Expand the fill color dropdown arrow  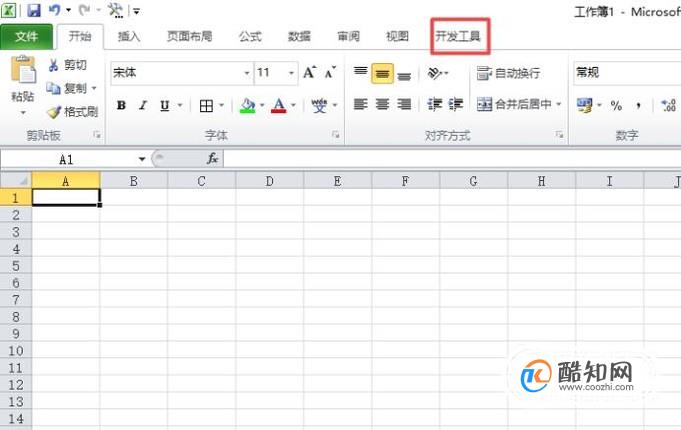(262, 106)
